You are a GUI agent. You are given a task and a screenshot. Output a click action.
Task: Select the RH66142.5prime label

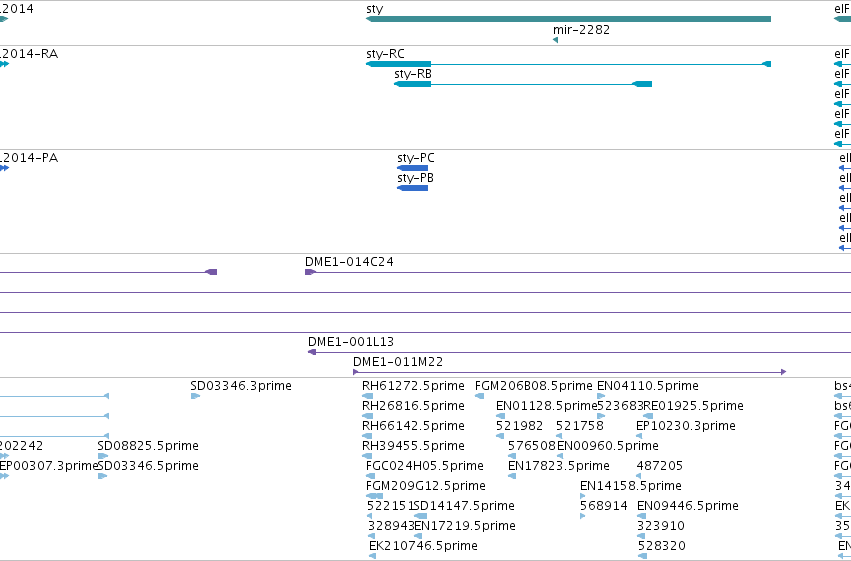[x=413, y=426]
